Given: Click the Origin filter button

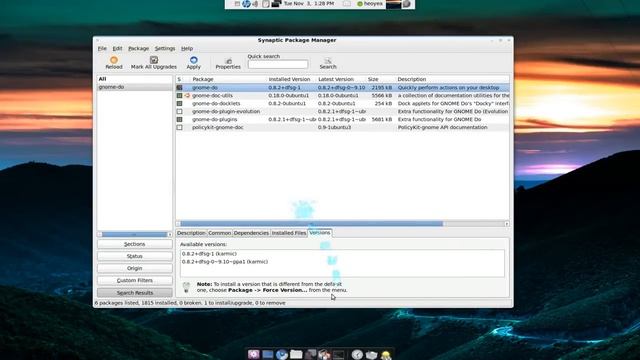Looking at the screenshot, I should click(135, 269).
